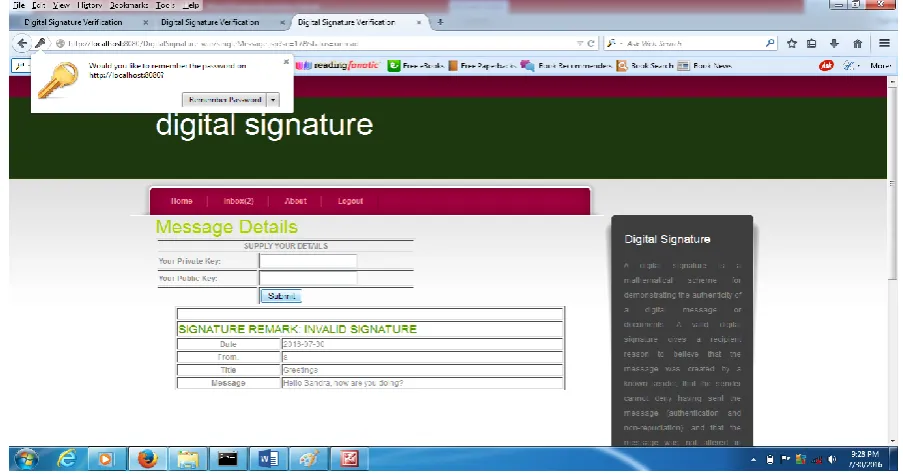Click the Logout navigation link
Image resolution: width=903 pixels, height=474 pixels.
pos(350,201)
